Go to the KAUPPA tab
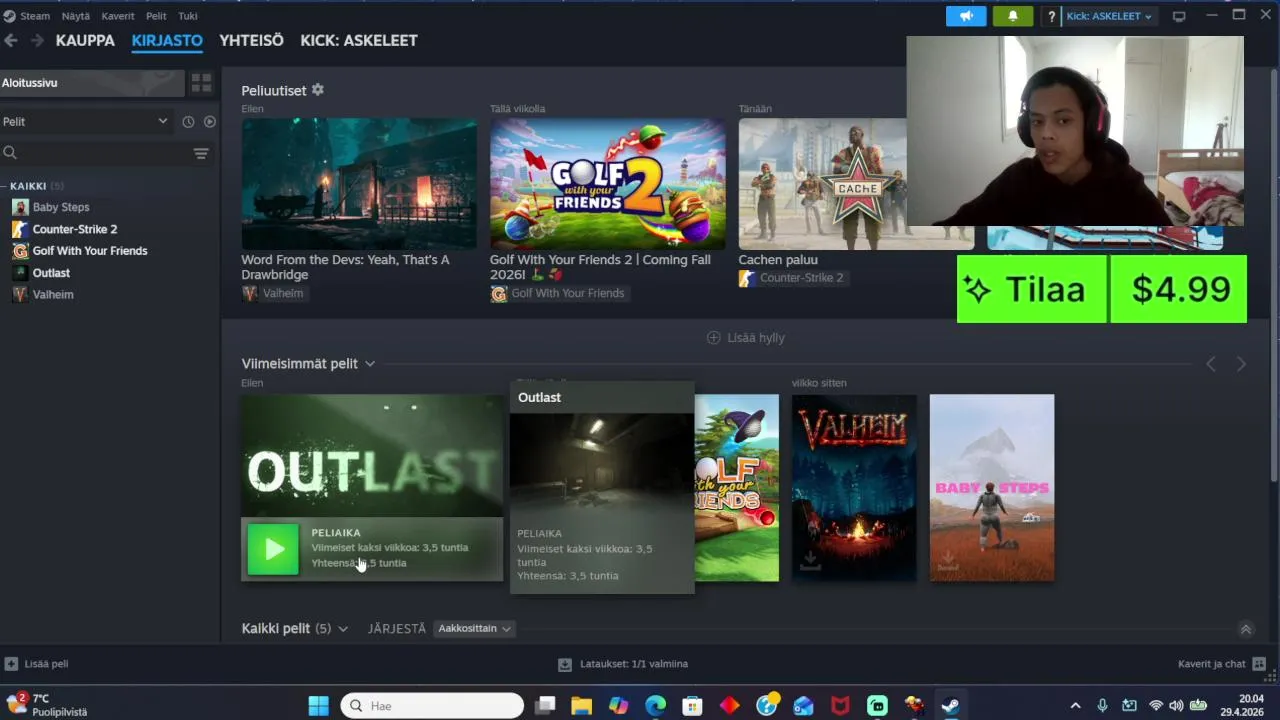Screen dimensions: 1280x720 point(85,40)
